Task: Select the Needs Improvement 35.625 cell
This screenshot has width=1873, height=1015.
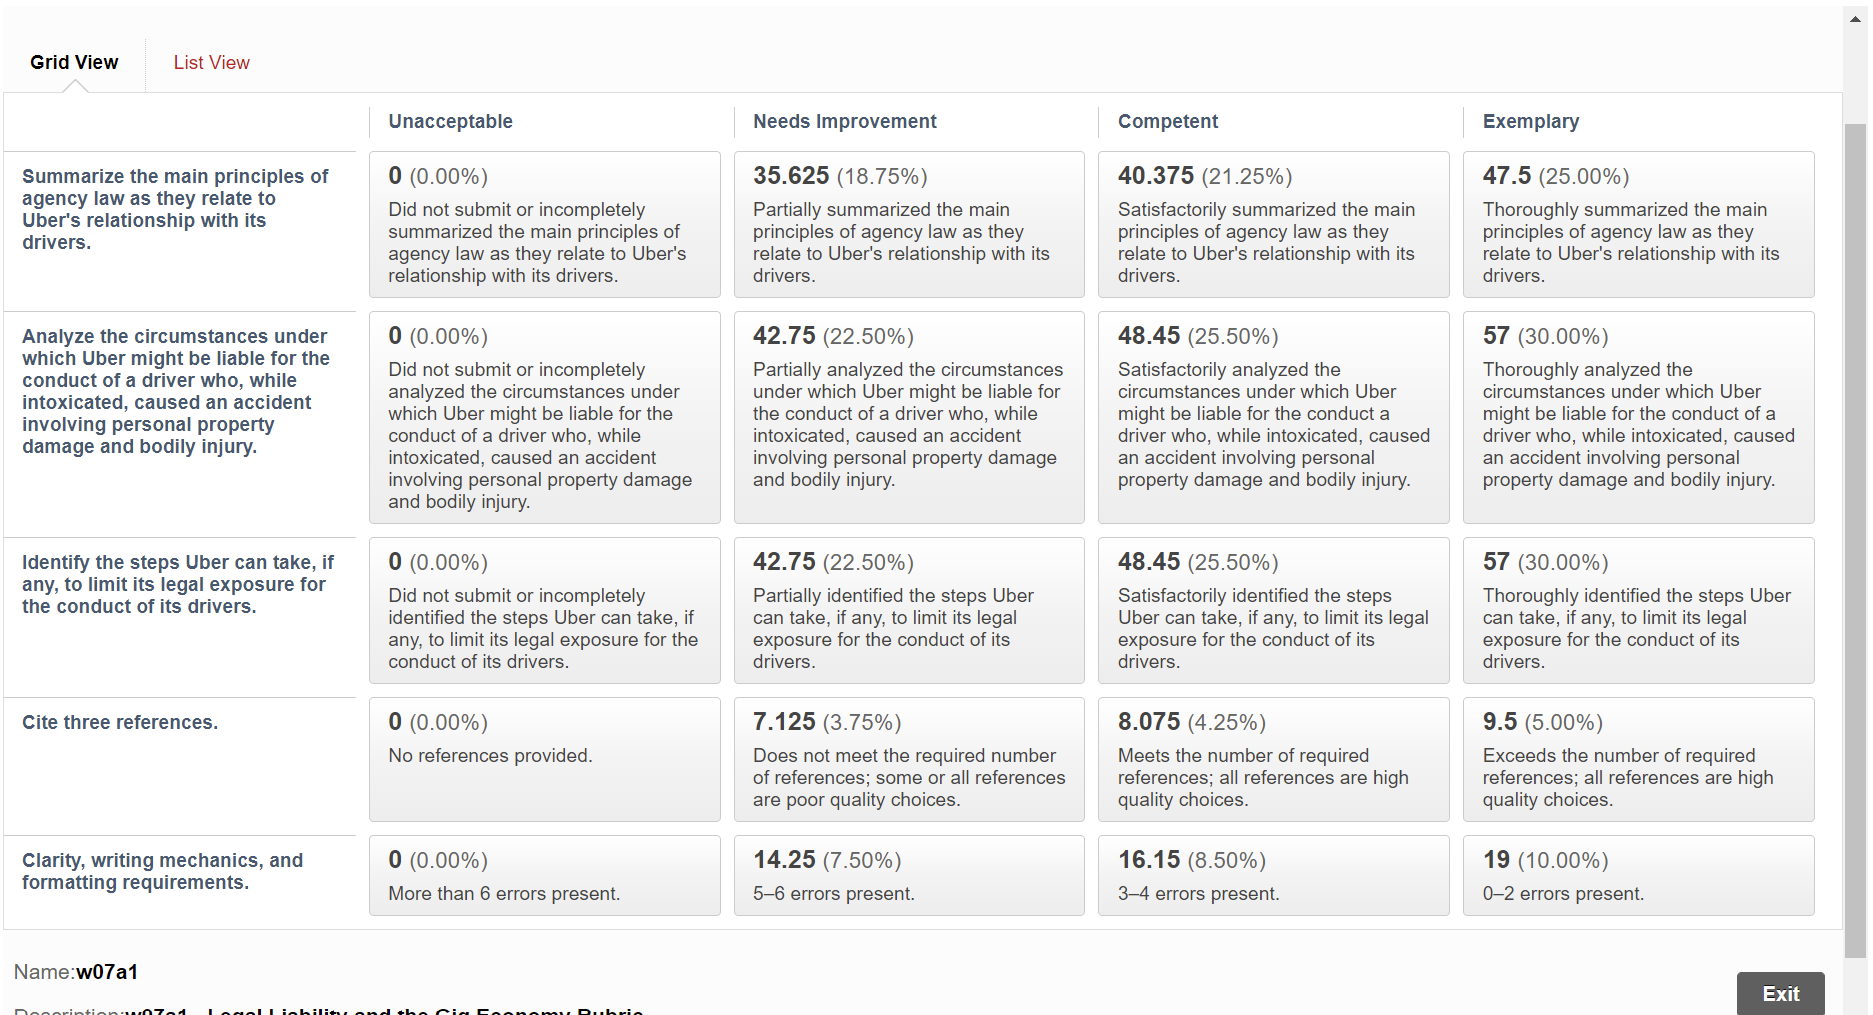Action: click(909, 224)
